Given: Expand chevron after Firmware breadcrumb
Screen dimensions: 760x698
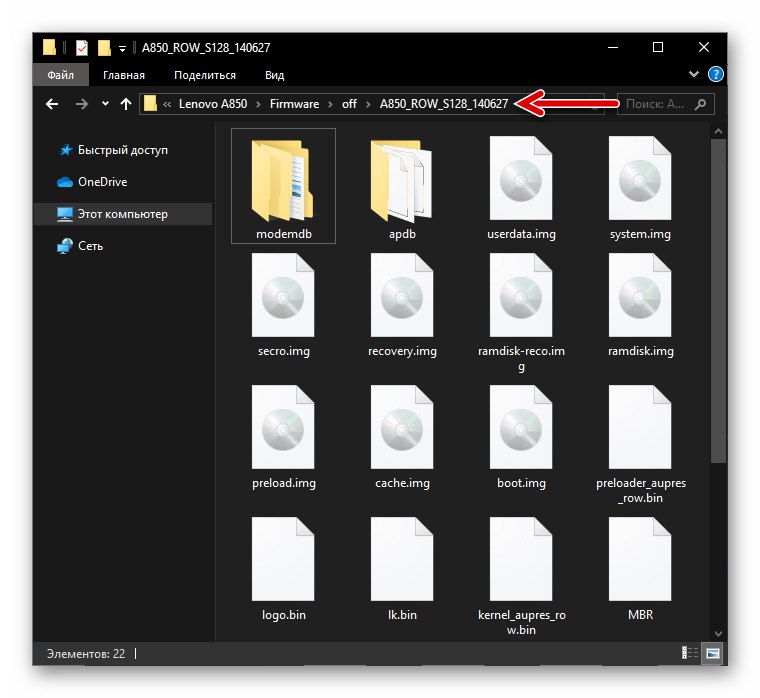Looking at the screenshot, I should click(x=330, y=104).
